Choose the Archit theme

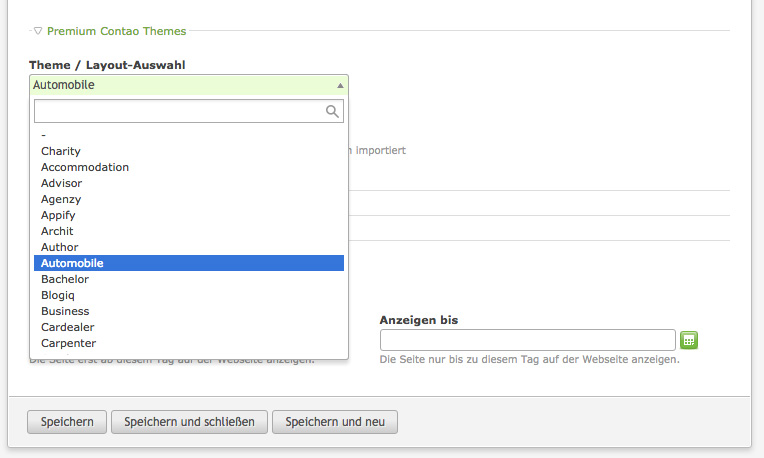tap(57, 231)
